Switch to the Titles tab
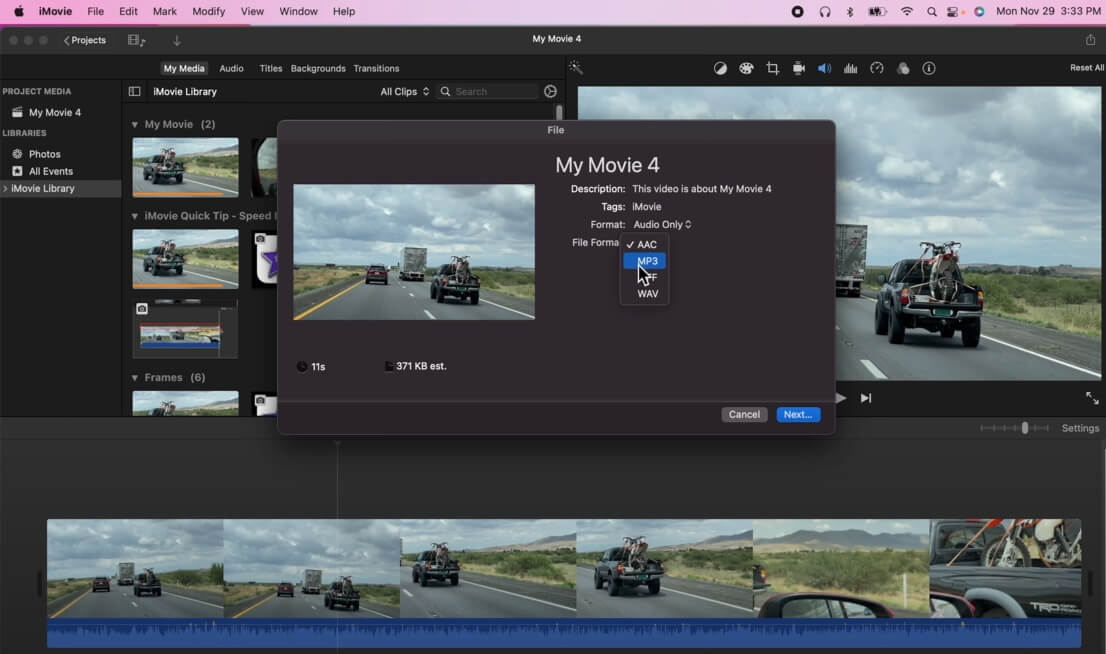Screen dimensions: 1106x654 (x=271, y=68)
